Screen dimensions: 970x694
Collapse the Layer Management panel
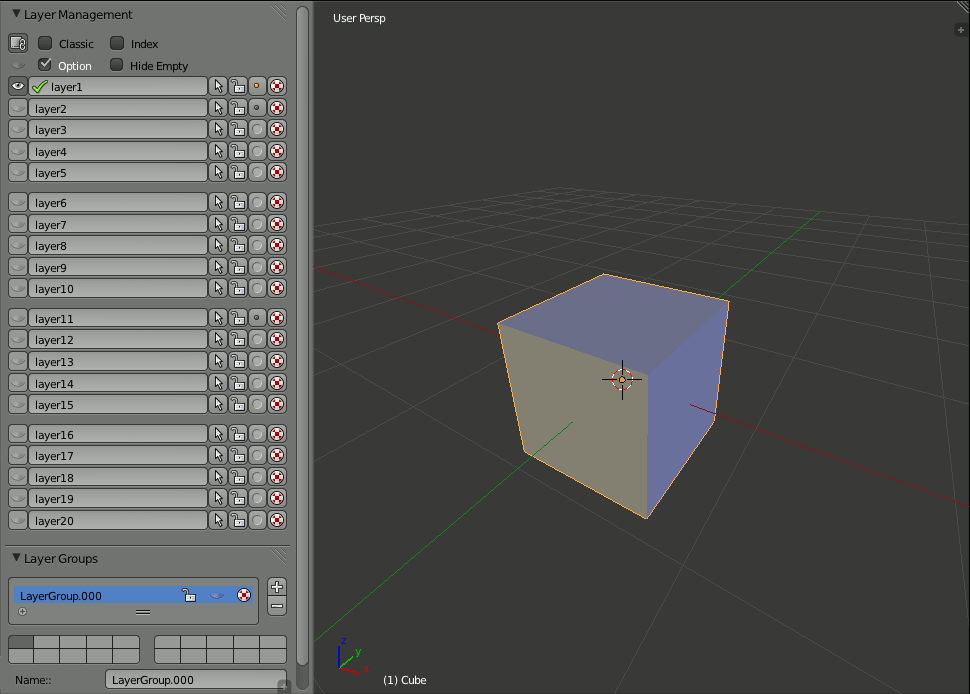tap(16, 14)
